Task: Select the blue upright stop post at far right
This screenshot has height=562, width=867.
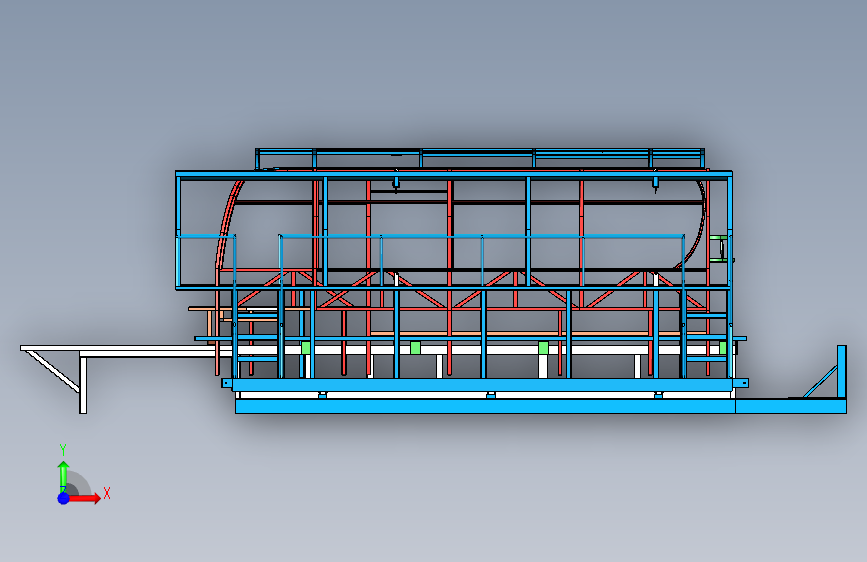Action: [842, 372]
